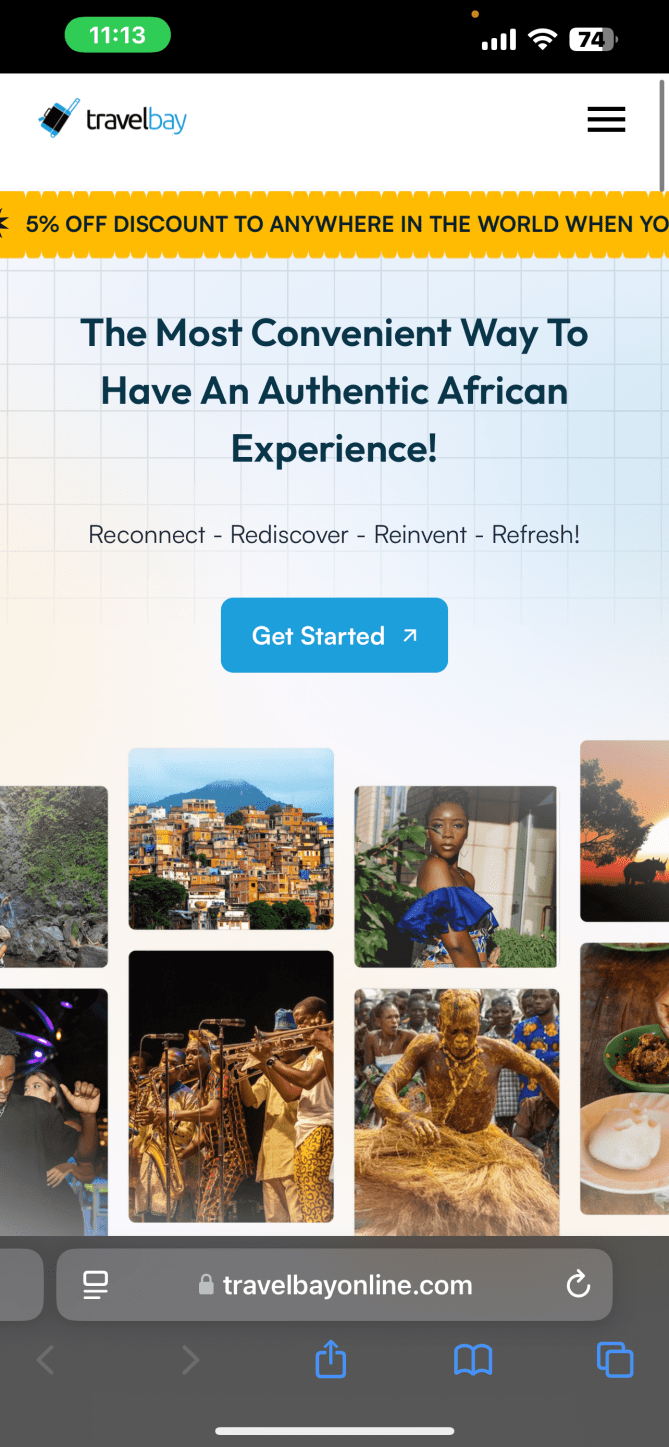Open the sunset rhino silhouette photo
The width and height of the screenshot is (669, 1447).
[624, 831]
